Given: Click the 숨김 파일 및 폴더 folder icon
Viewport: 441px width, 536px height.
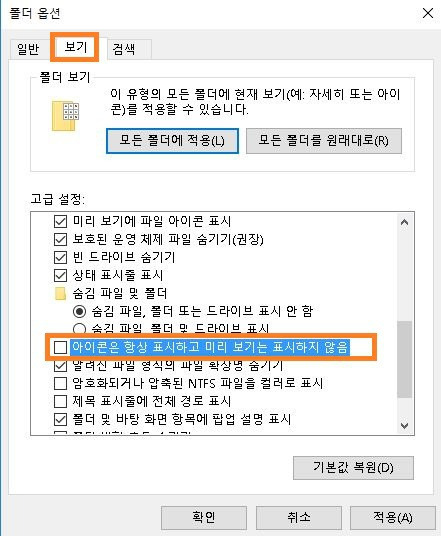Looking at the screenshot, I should [60, 293].
